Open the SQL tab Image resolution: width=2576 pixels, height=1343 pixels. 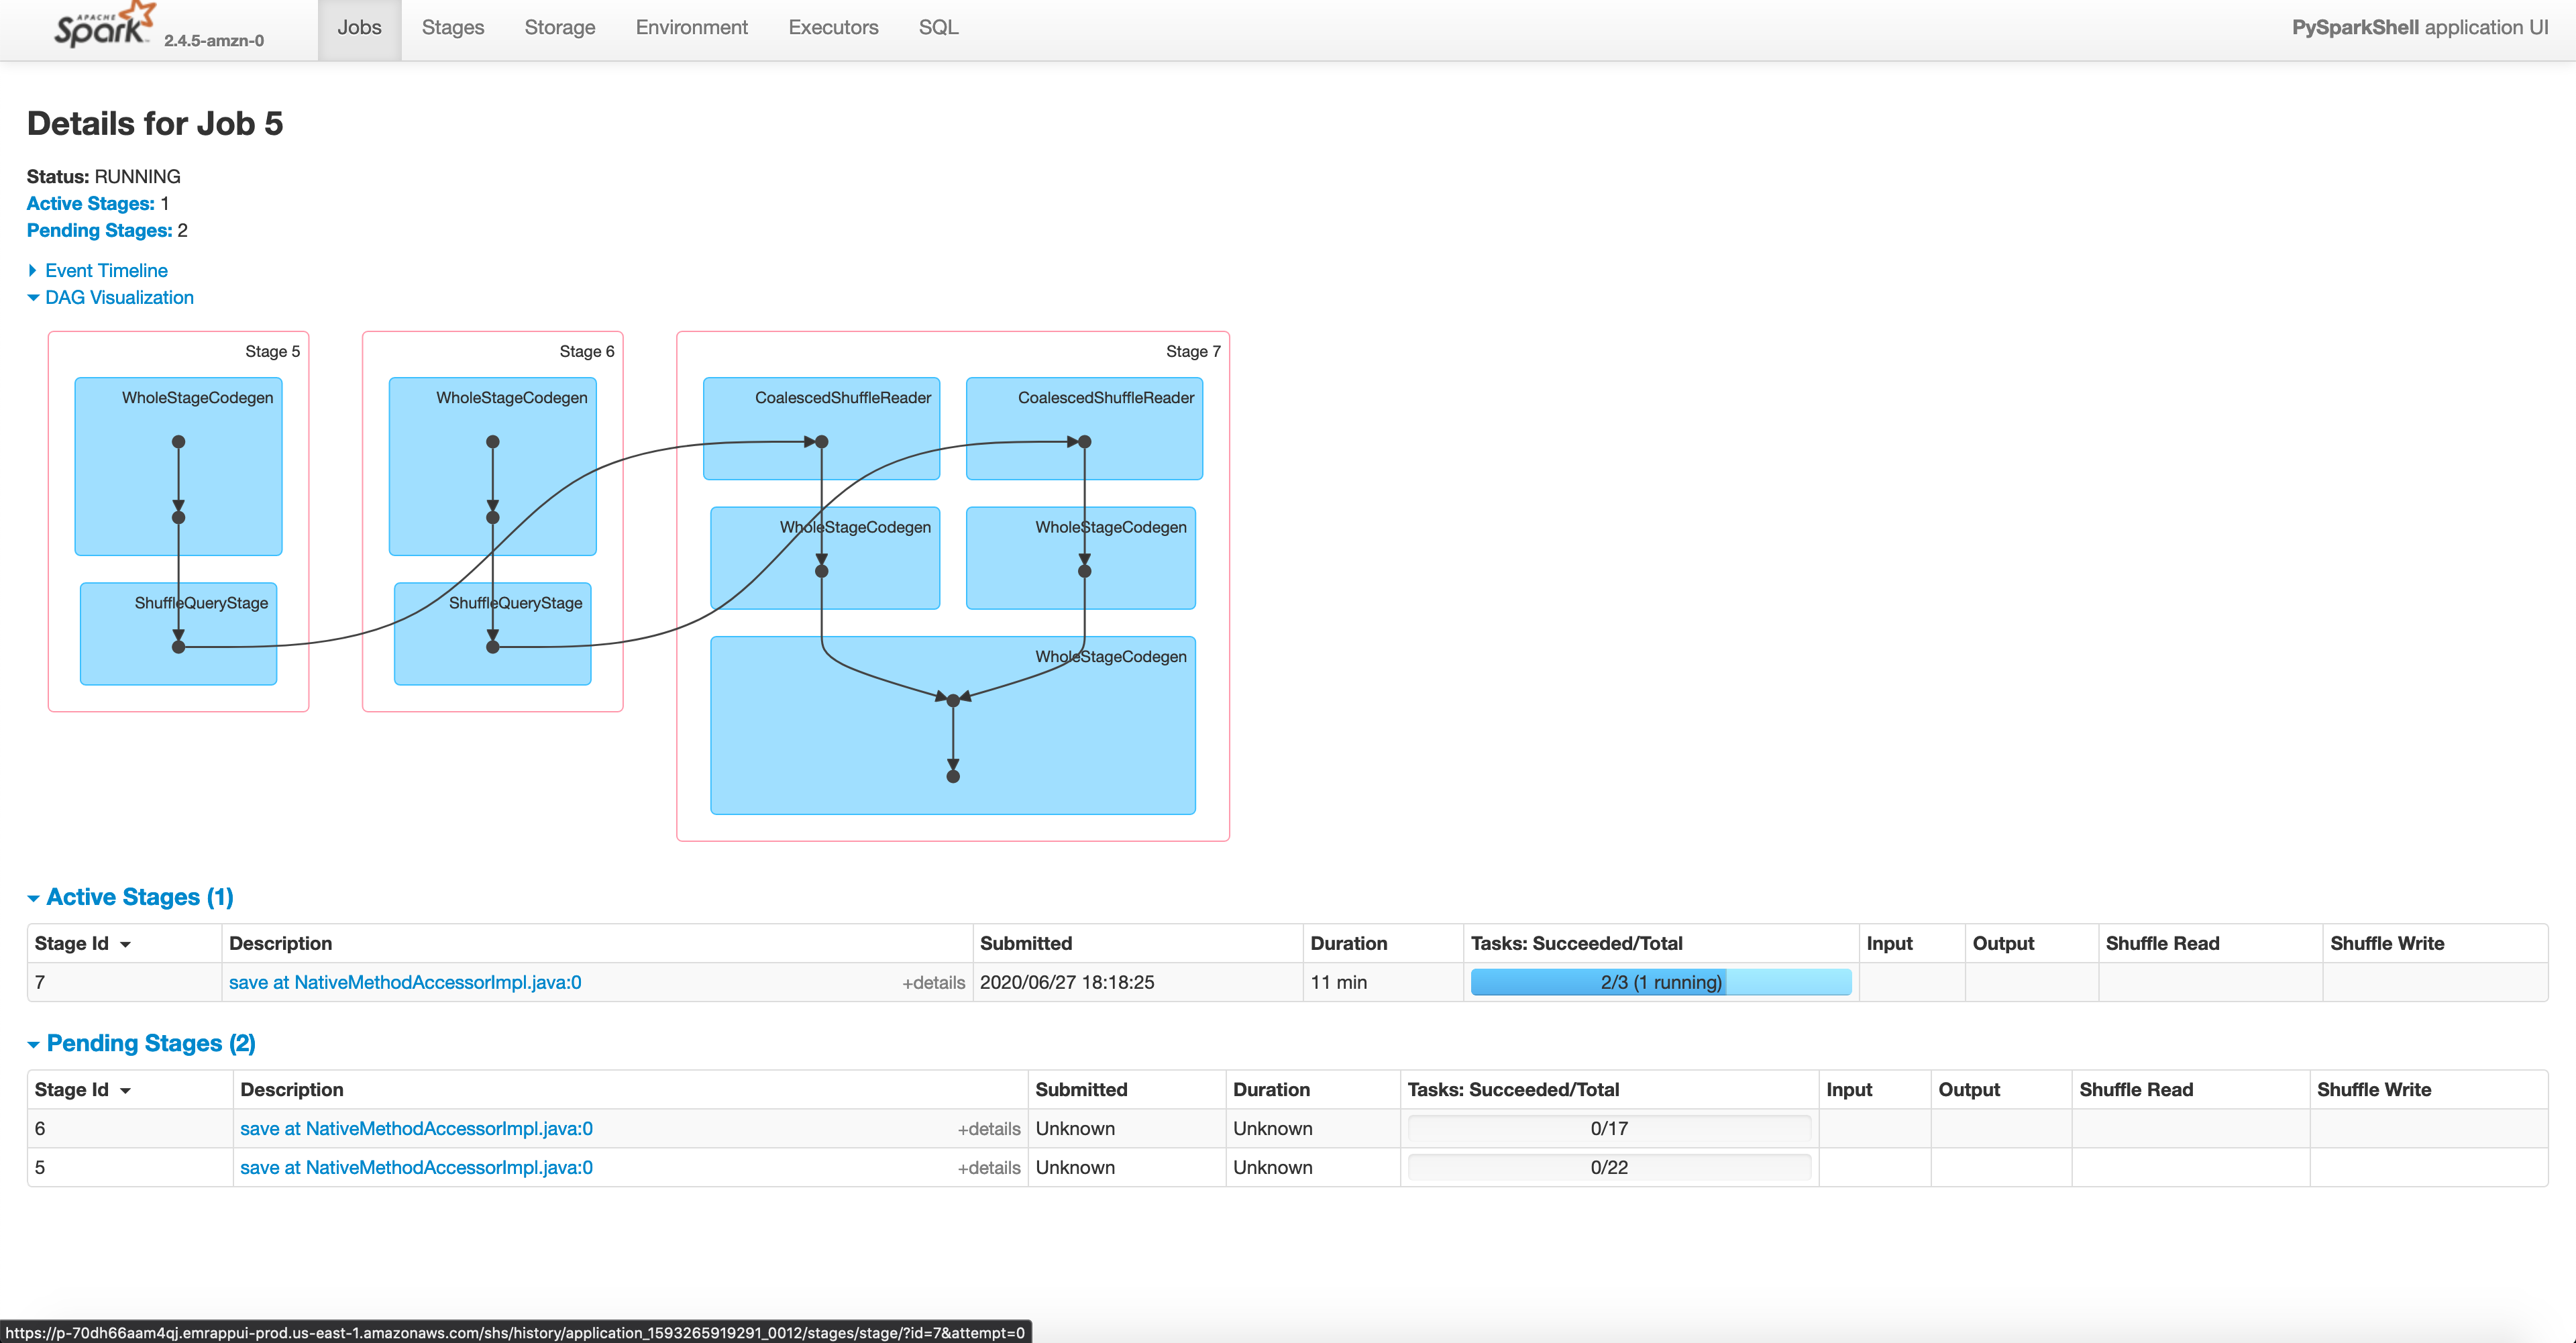point(937,28)
